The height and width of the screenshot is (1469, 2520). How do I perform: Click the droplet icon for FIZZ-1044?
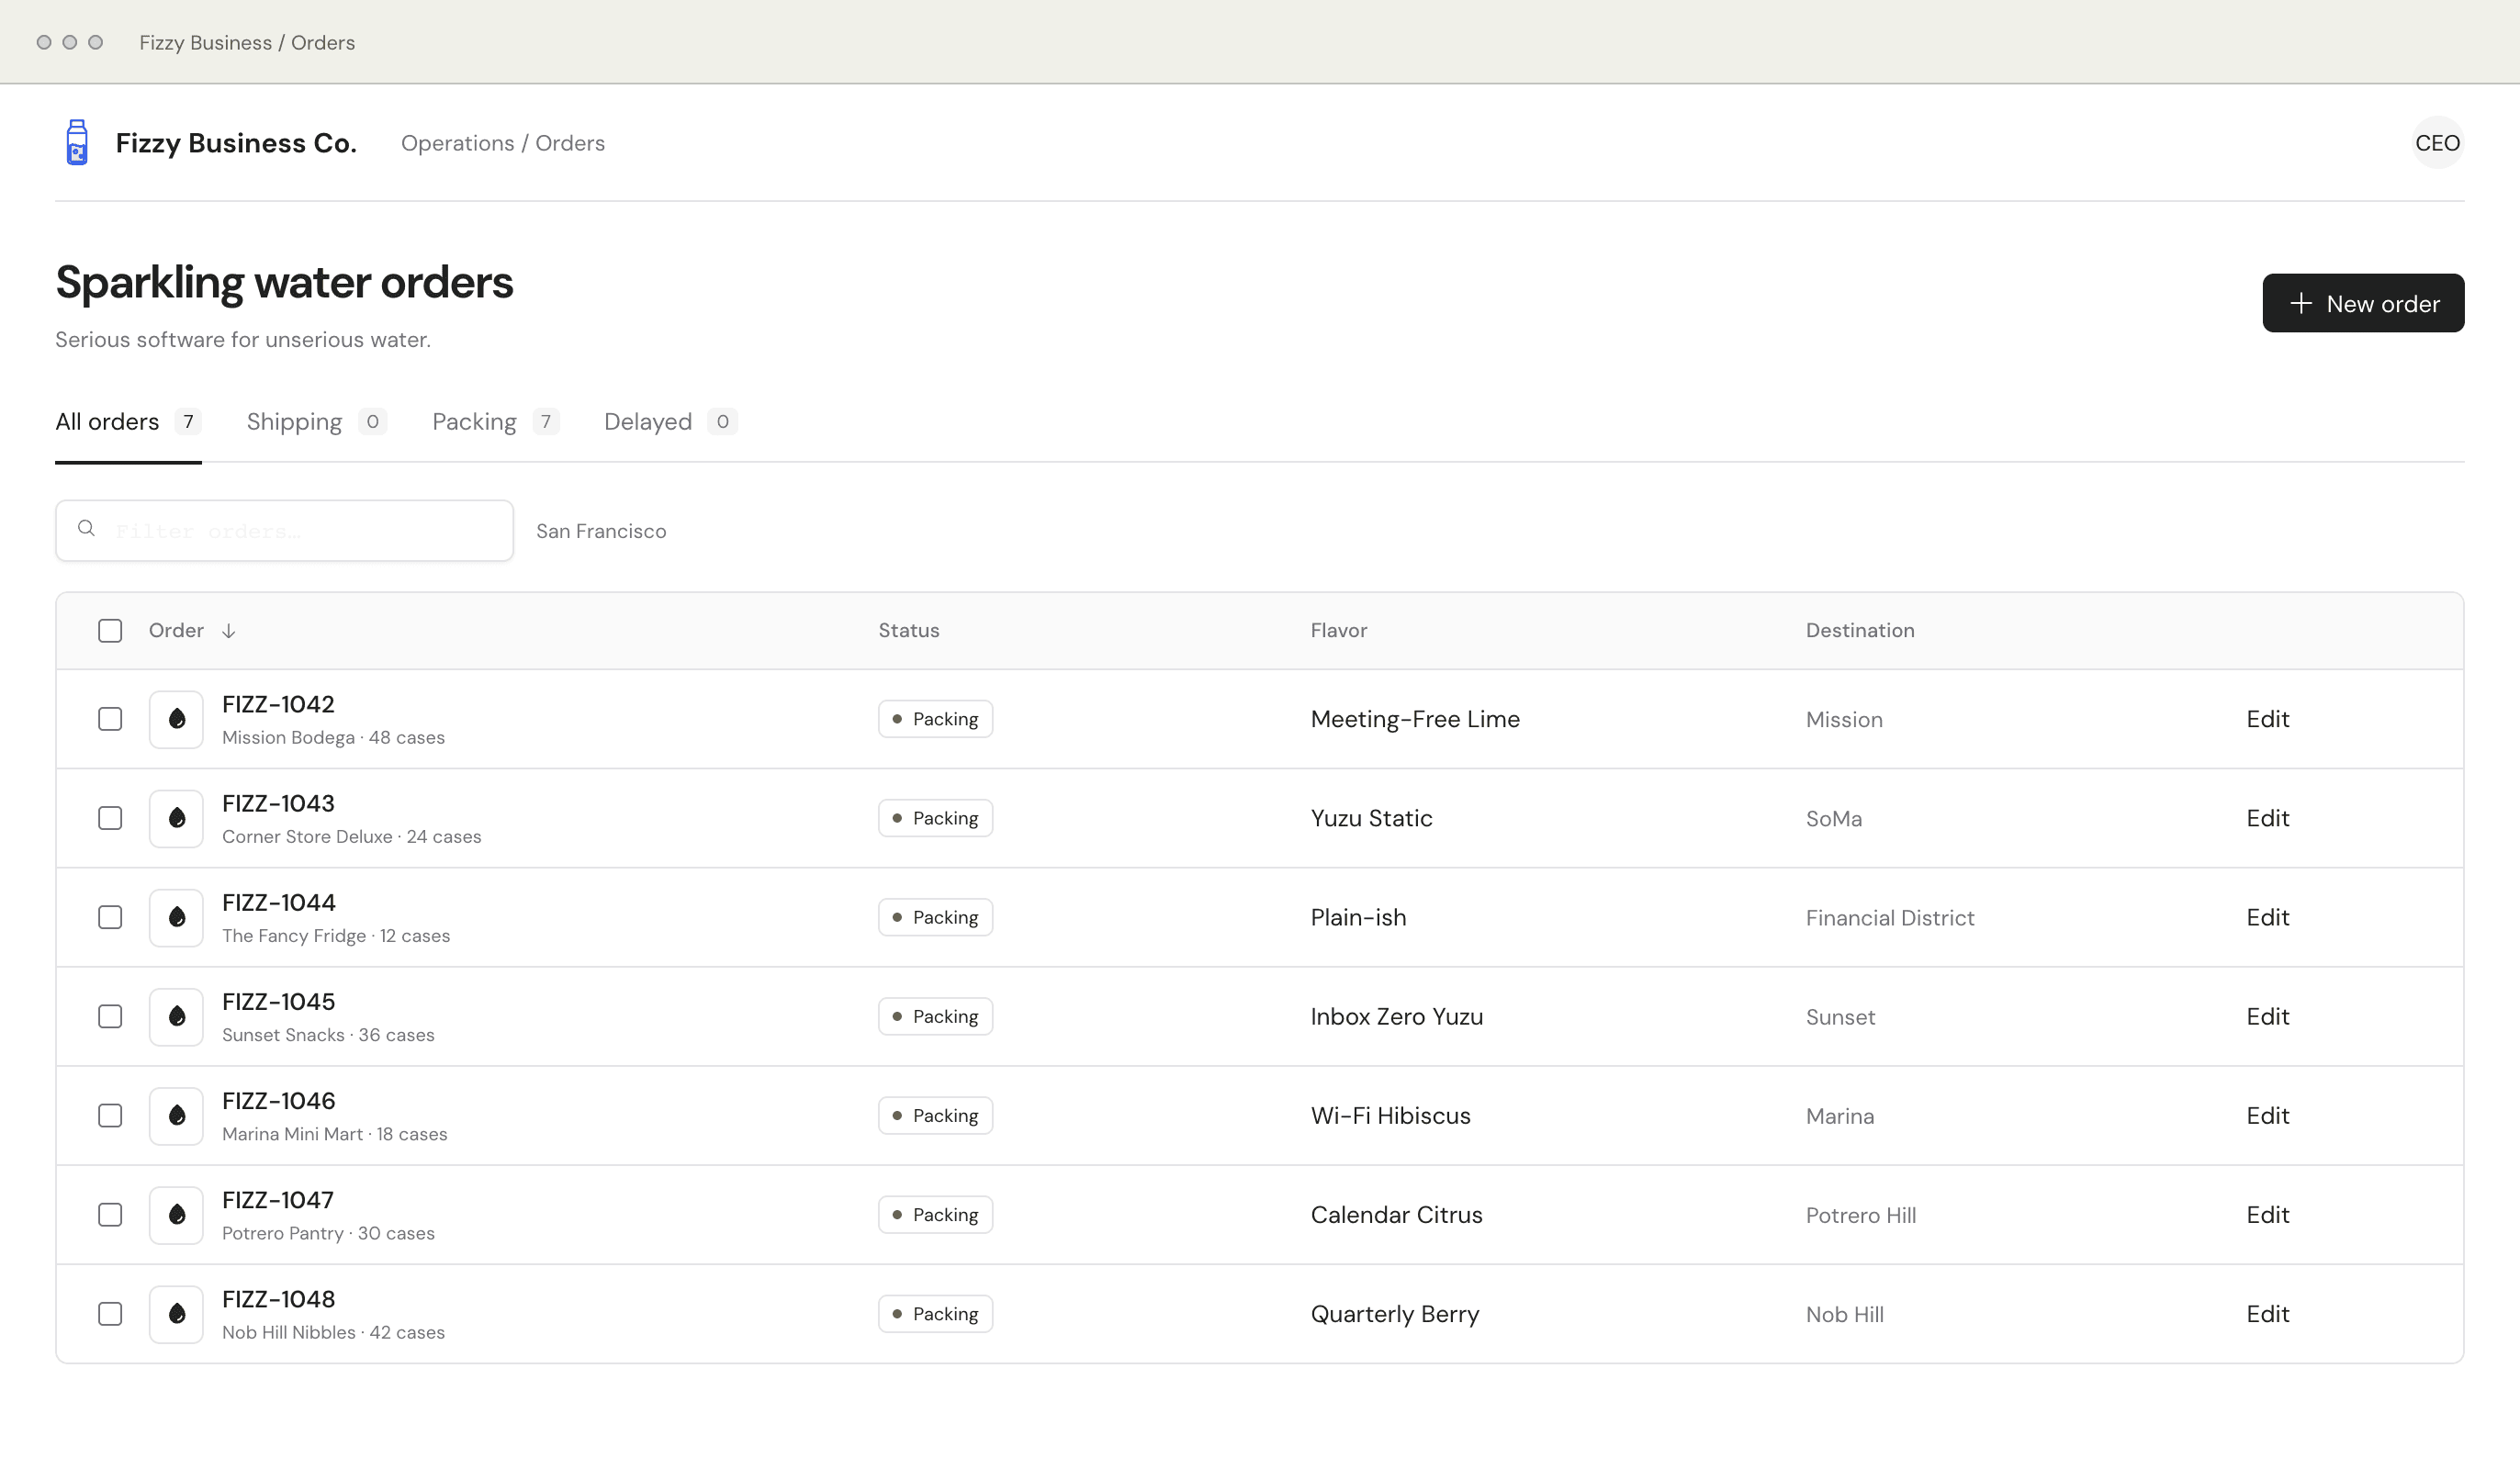(177, 917)
